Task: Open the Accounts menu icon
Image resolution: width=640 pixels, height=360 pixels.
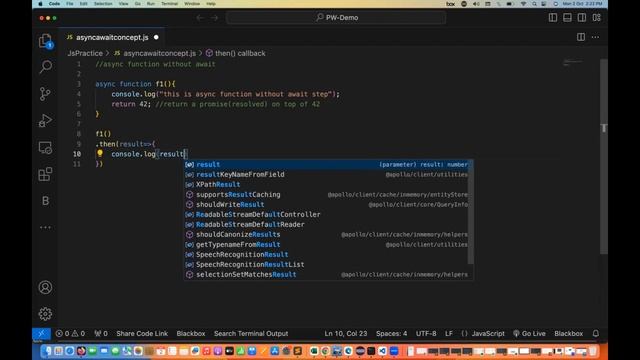Action: tap(45, 287)
